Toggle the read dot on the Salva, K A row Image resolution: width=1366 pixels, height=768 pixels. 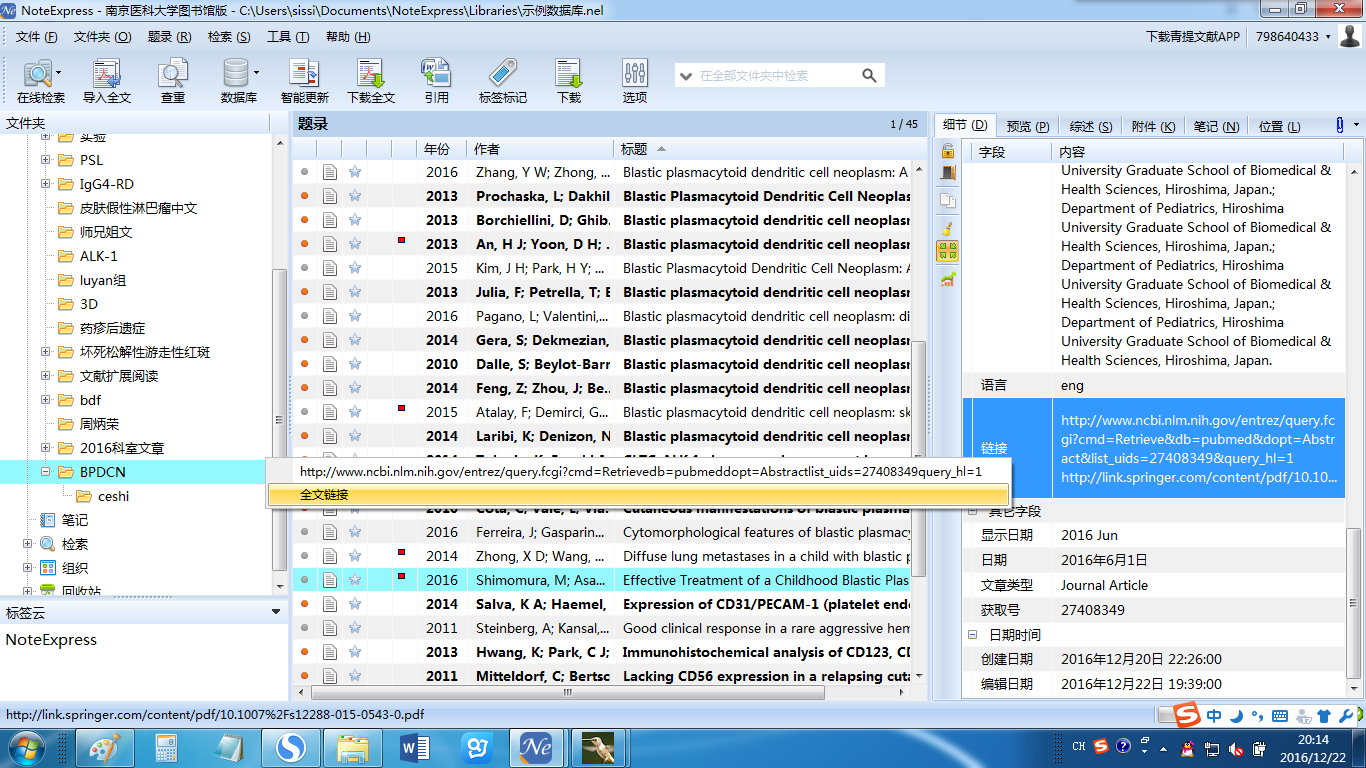pyautogui.click(x=304, y=604)
